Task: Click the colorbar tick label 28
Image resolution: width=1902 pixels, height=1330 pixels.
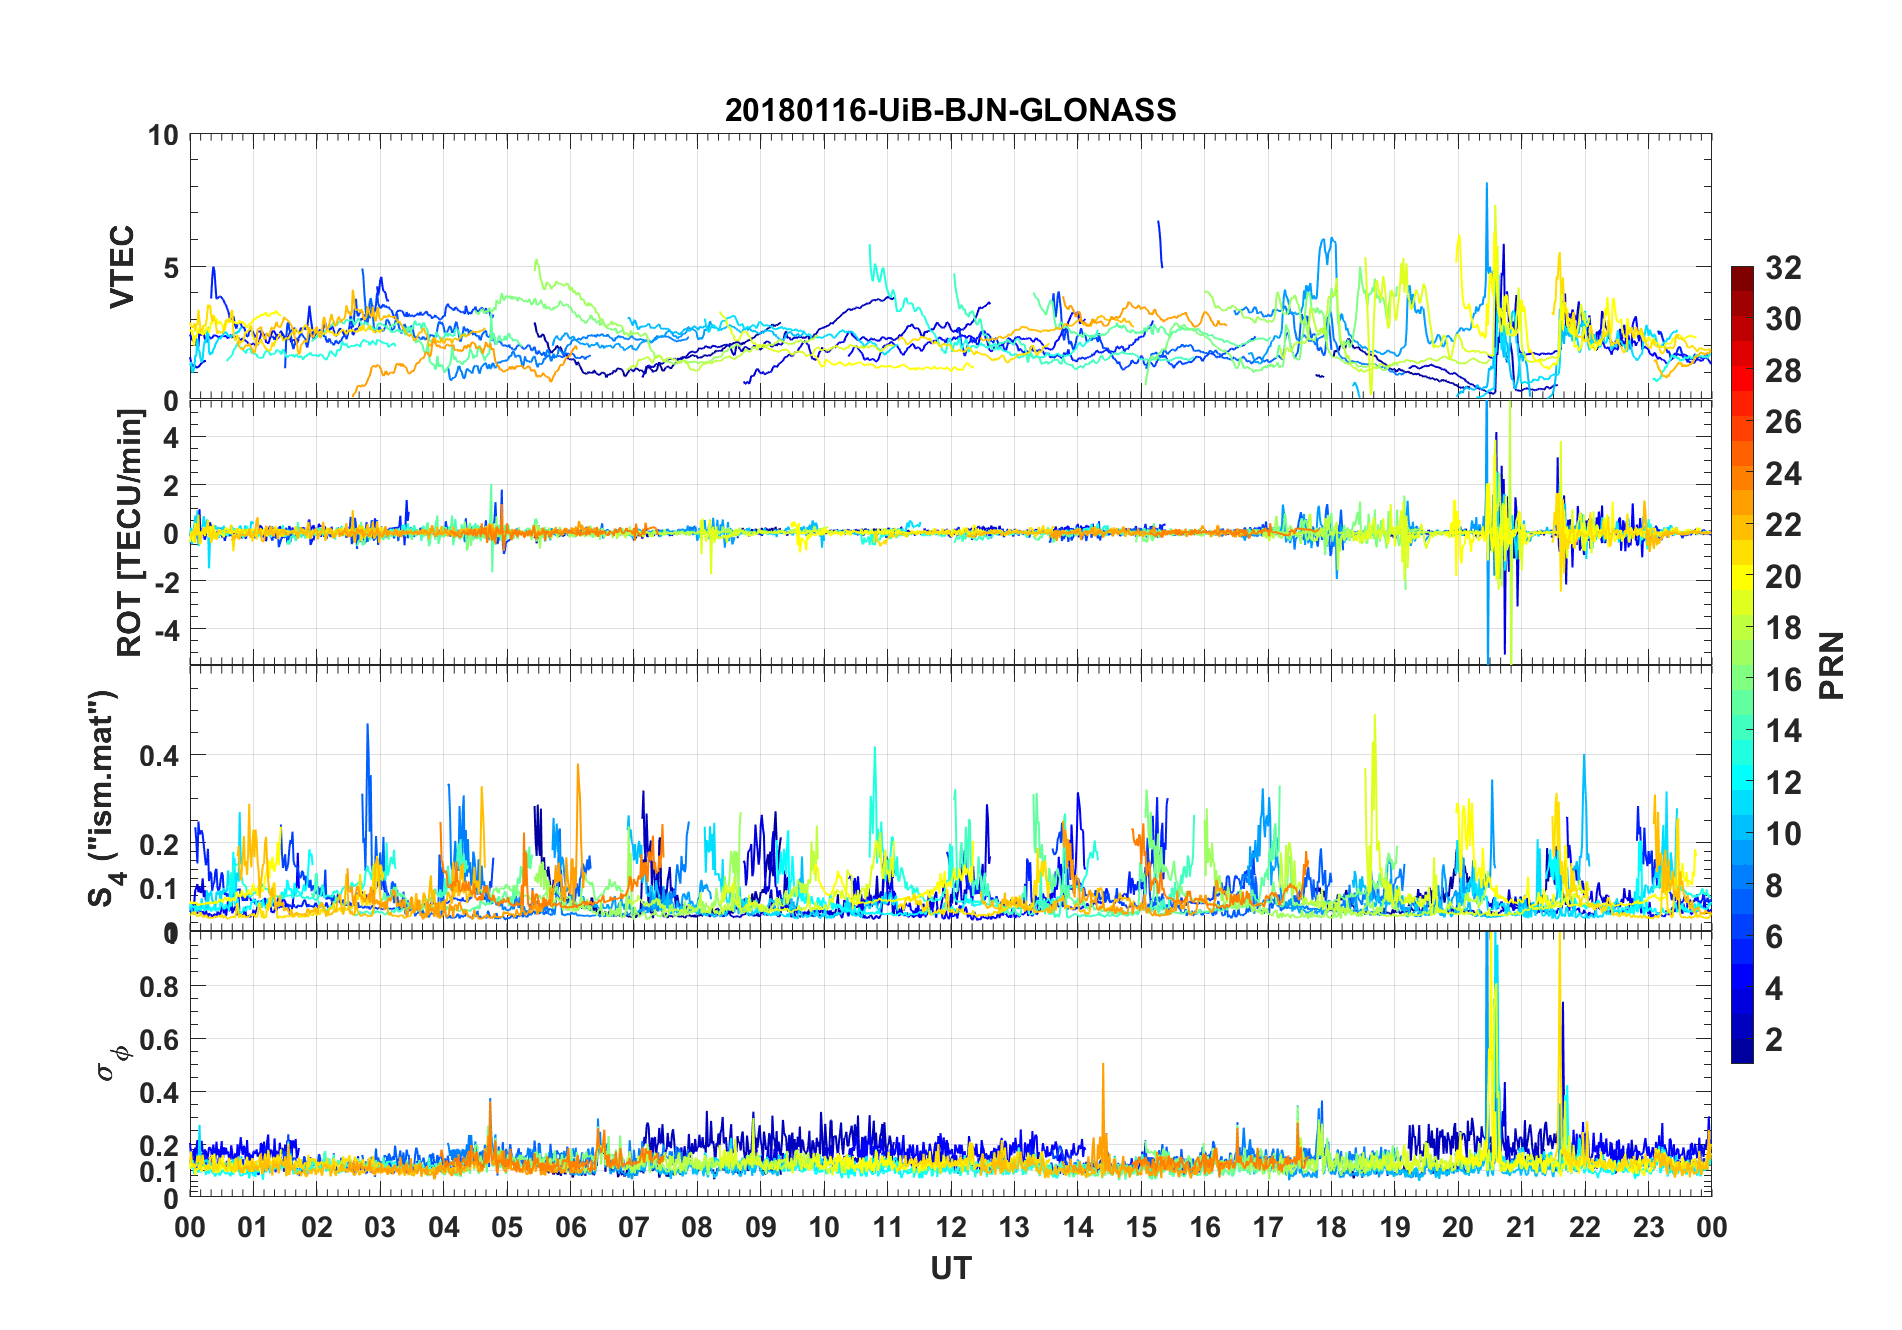Action: 1783,370
